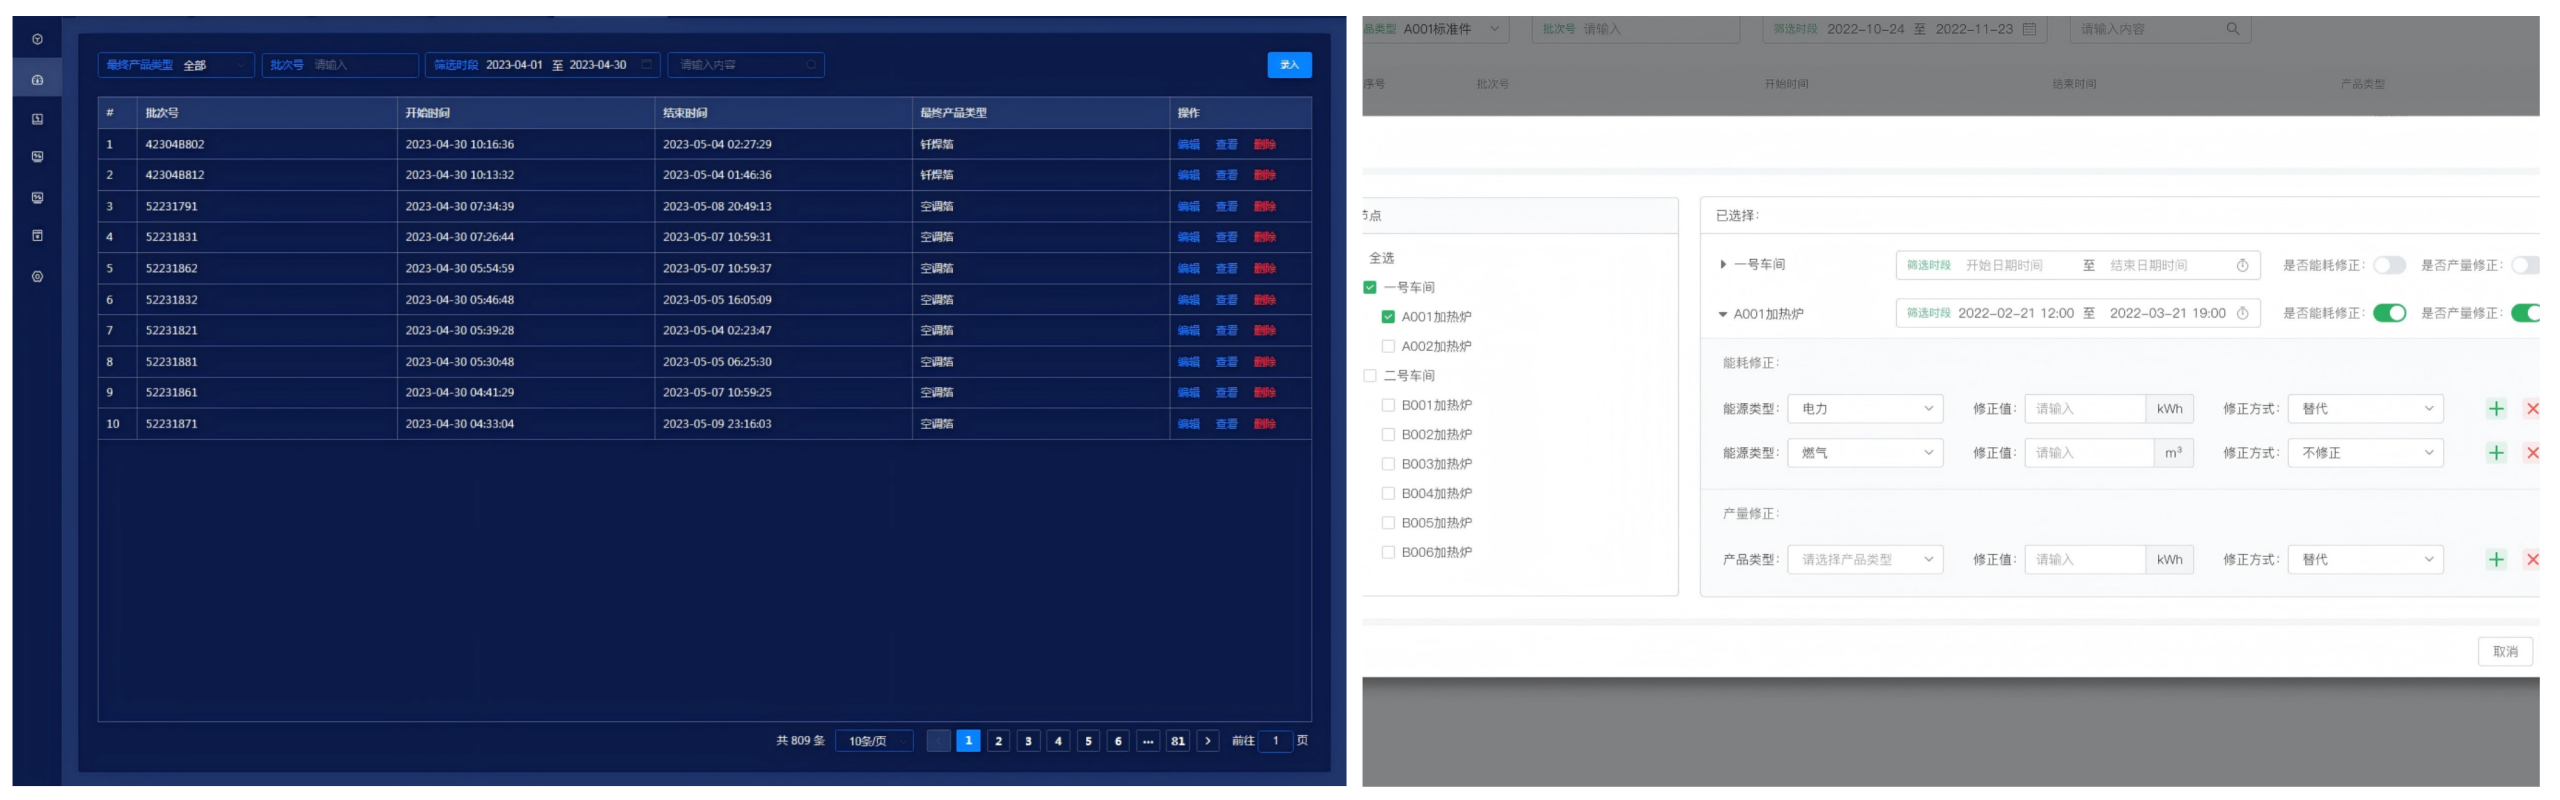Screen dimensions: 2560x800
Task: Go to the next page with the arrow
Action: click(x=1208, y=741)
